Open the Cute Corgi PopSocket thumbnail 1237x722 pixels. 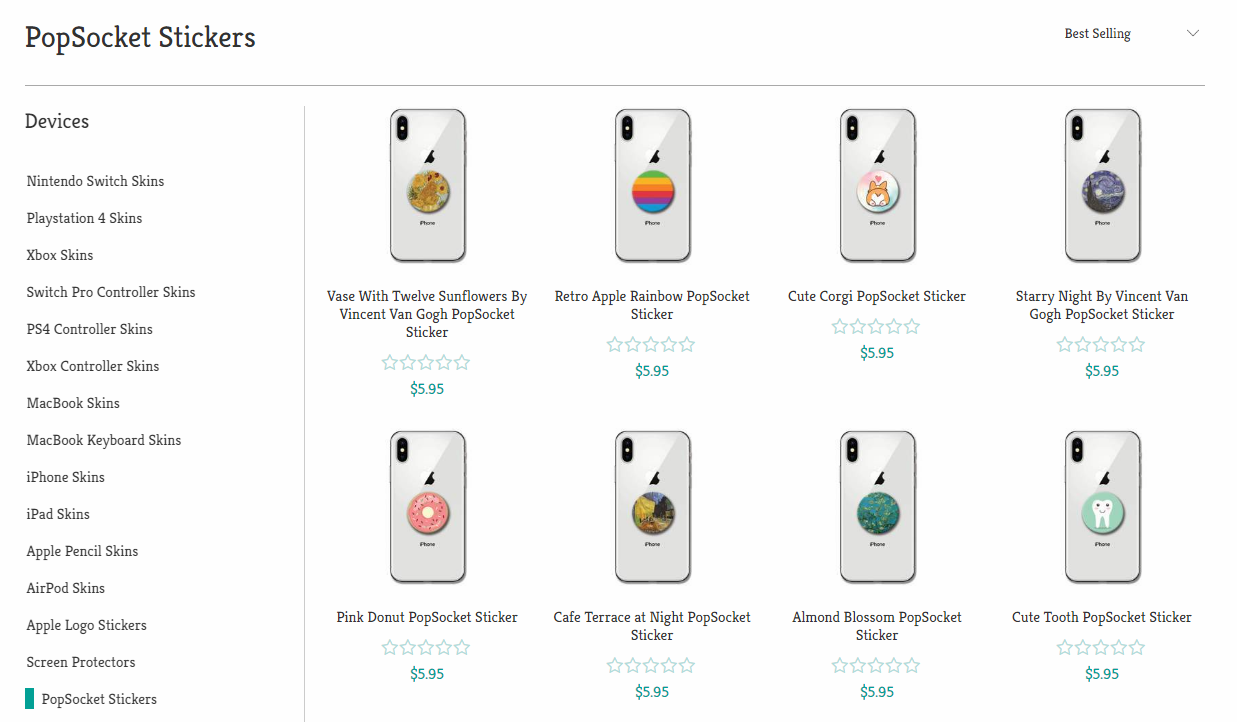click(x=877, y=186)
